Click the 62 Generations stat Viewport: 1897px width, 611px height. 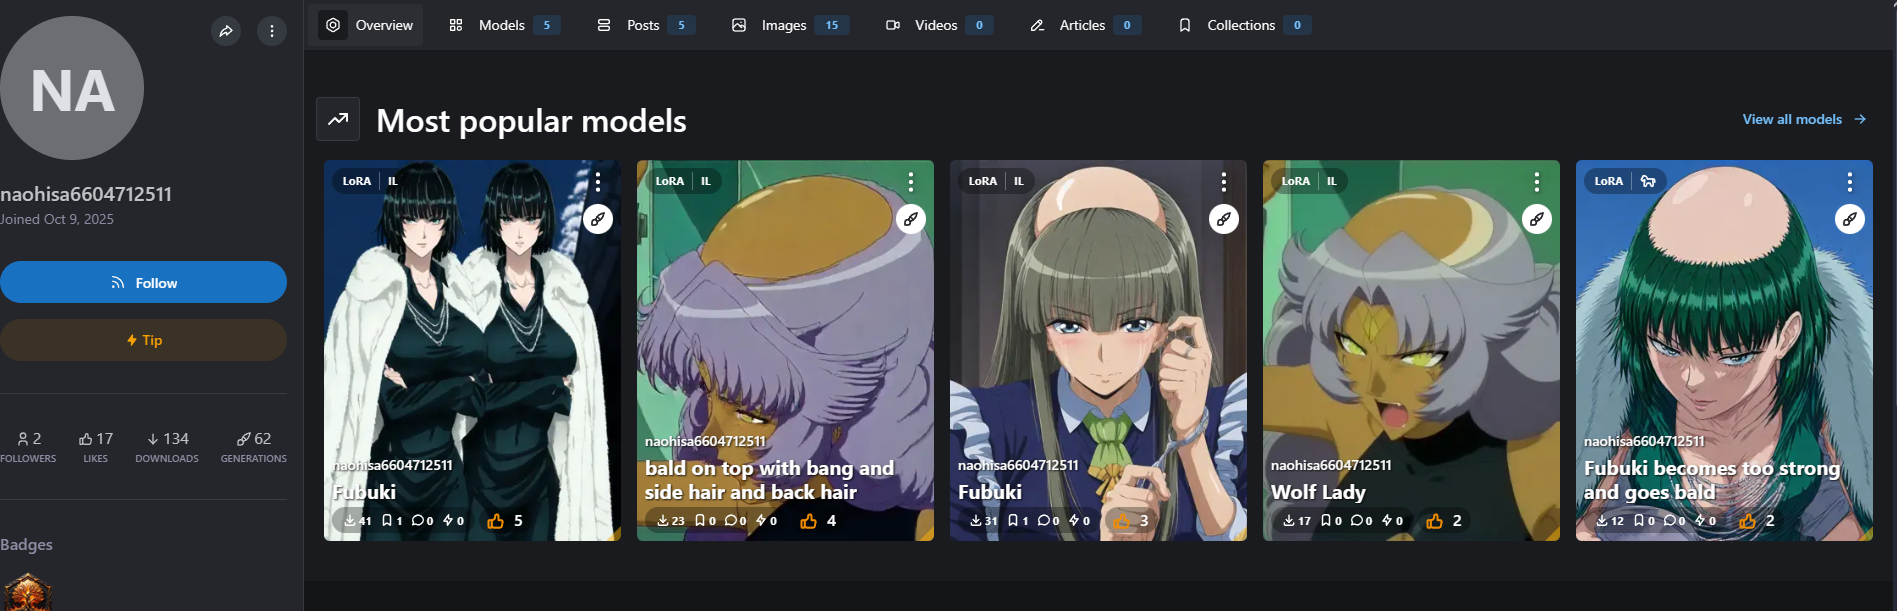(x=254, y=447)
